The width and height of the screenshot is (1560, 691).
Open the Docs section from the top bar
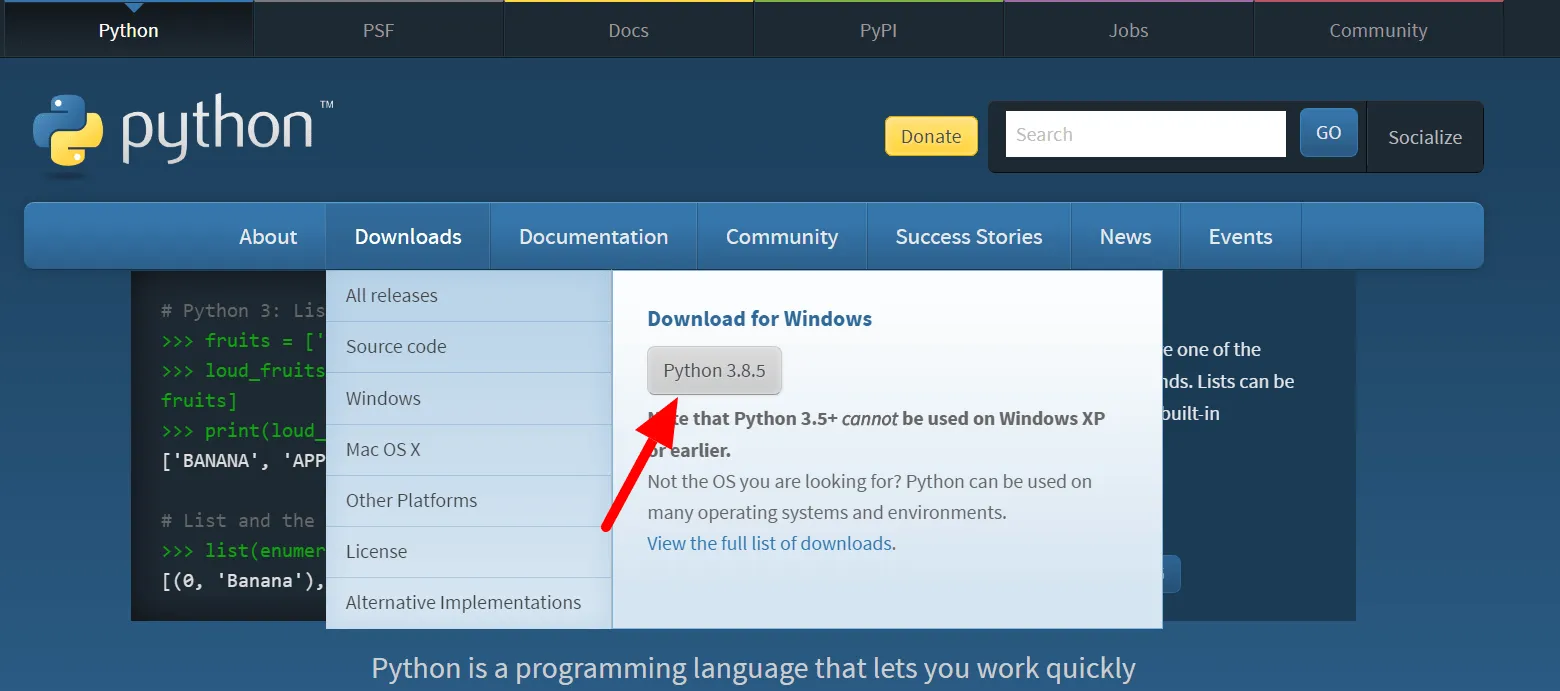[x=628, y=30]
